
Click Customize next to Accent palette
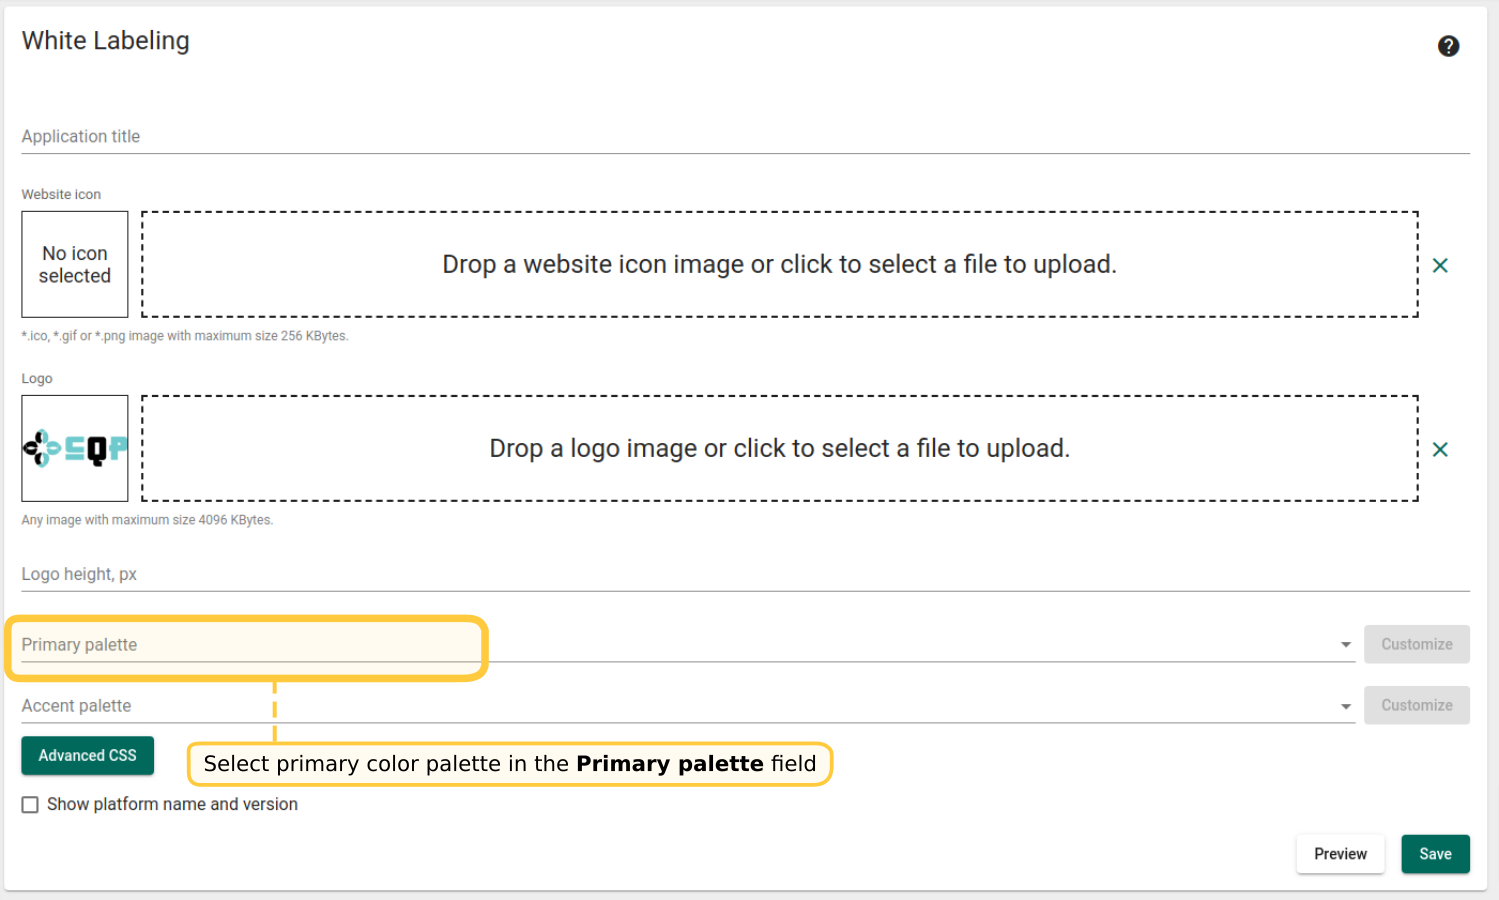click(x=1416, y=705)
